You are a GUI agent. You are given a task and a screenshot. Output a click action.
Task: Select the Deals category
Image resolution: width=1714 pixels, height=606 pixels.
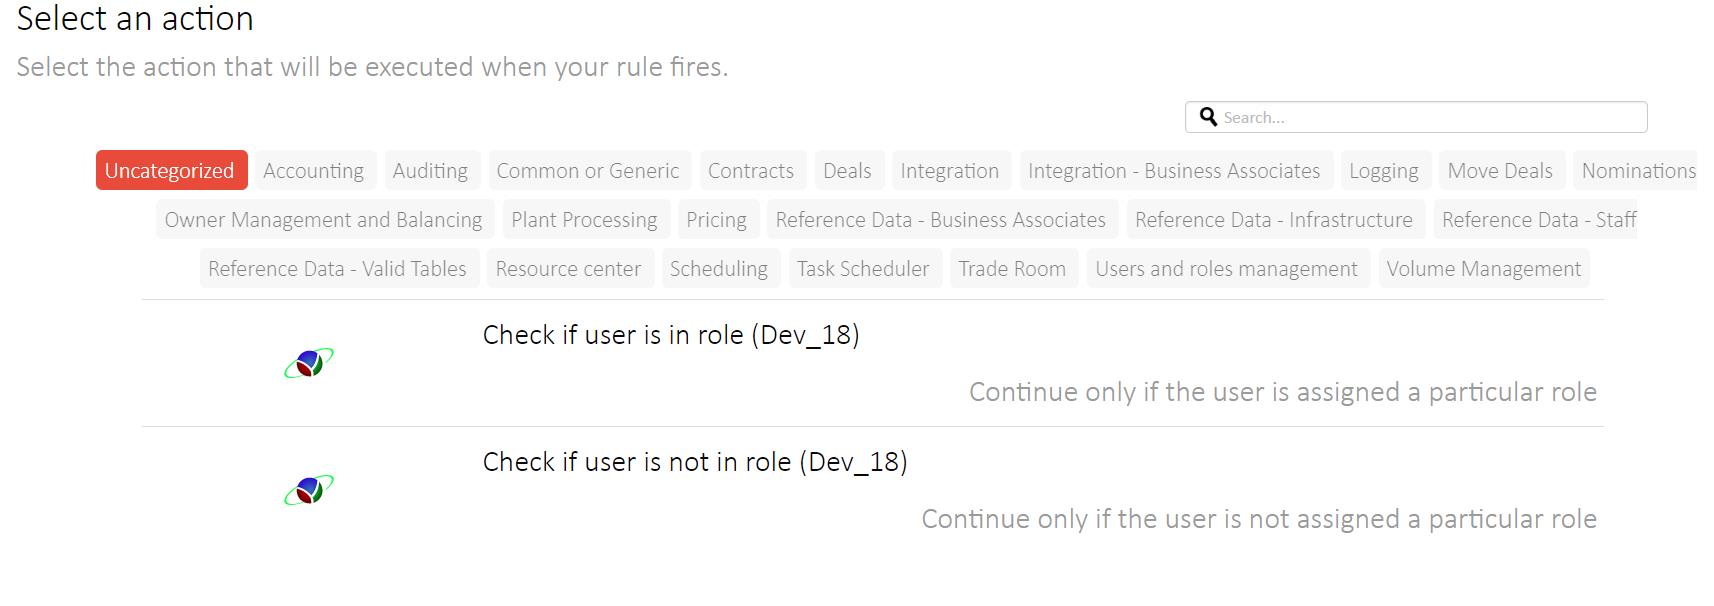pyautogui.click(x=847, y=171)
